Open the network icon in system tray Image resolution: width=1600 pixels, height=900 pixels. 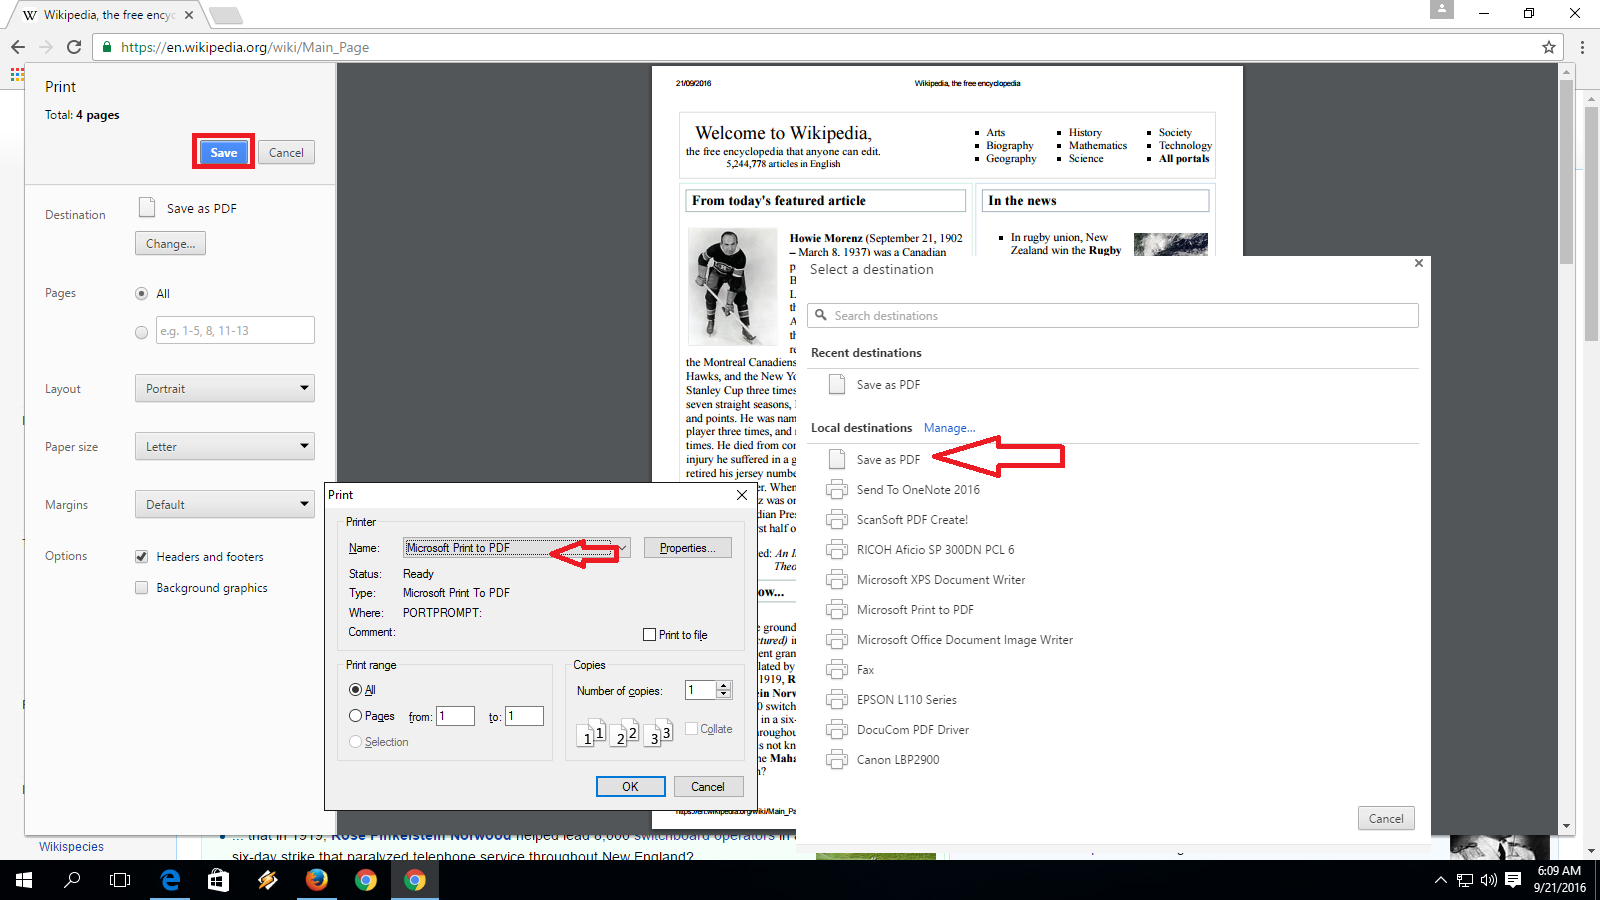click(x=1464, y=880)
